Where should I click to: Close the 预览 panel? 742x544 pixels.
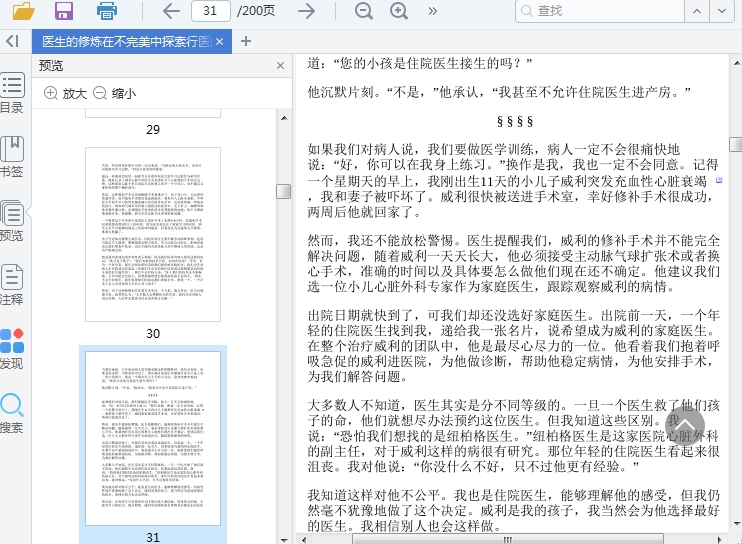281,66
